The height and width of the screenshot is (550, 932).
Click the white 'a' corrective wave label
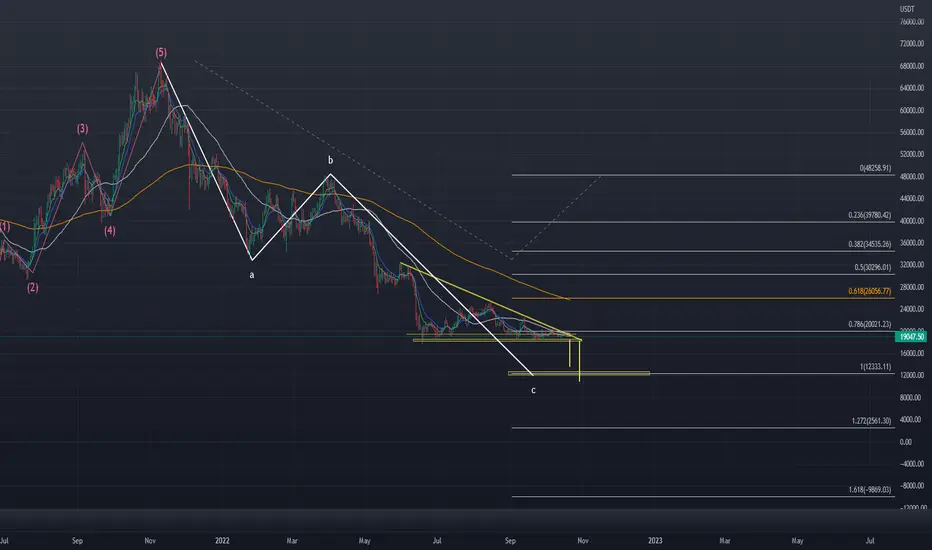[x=252, y=275]
